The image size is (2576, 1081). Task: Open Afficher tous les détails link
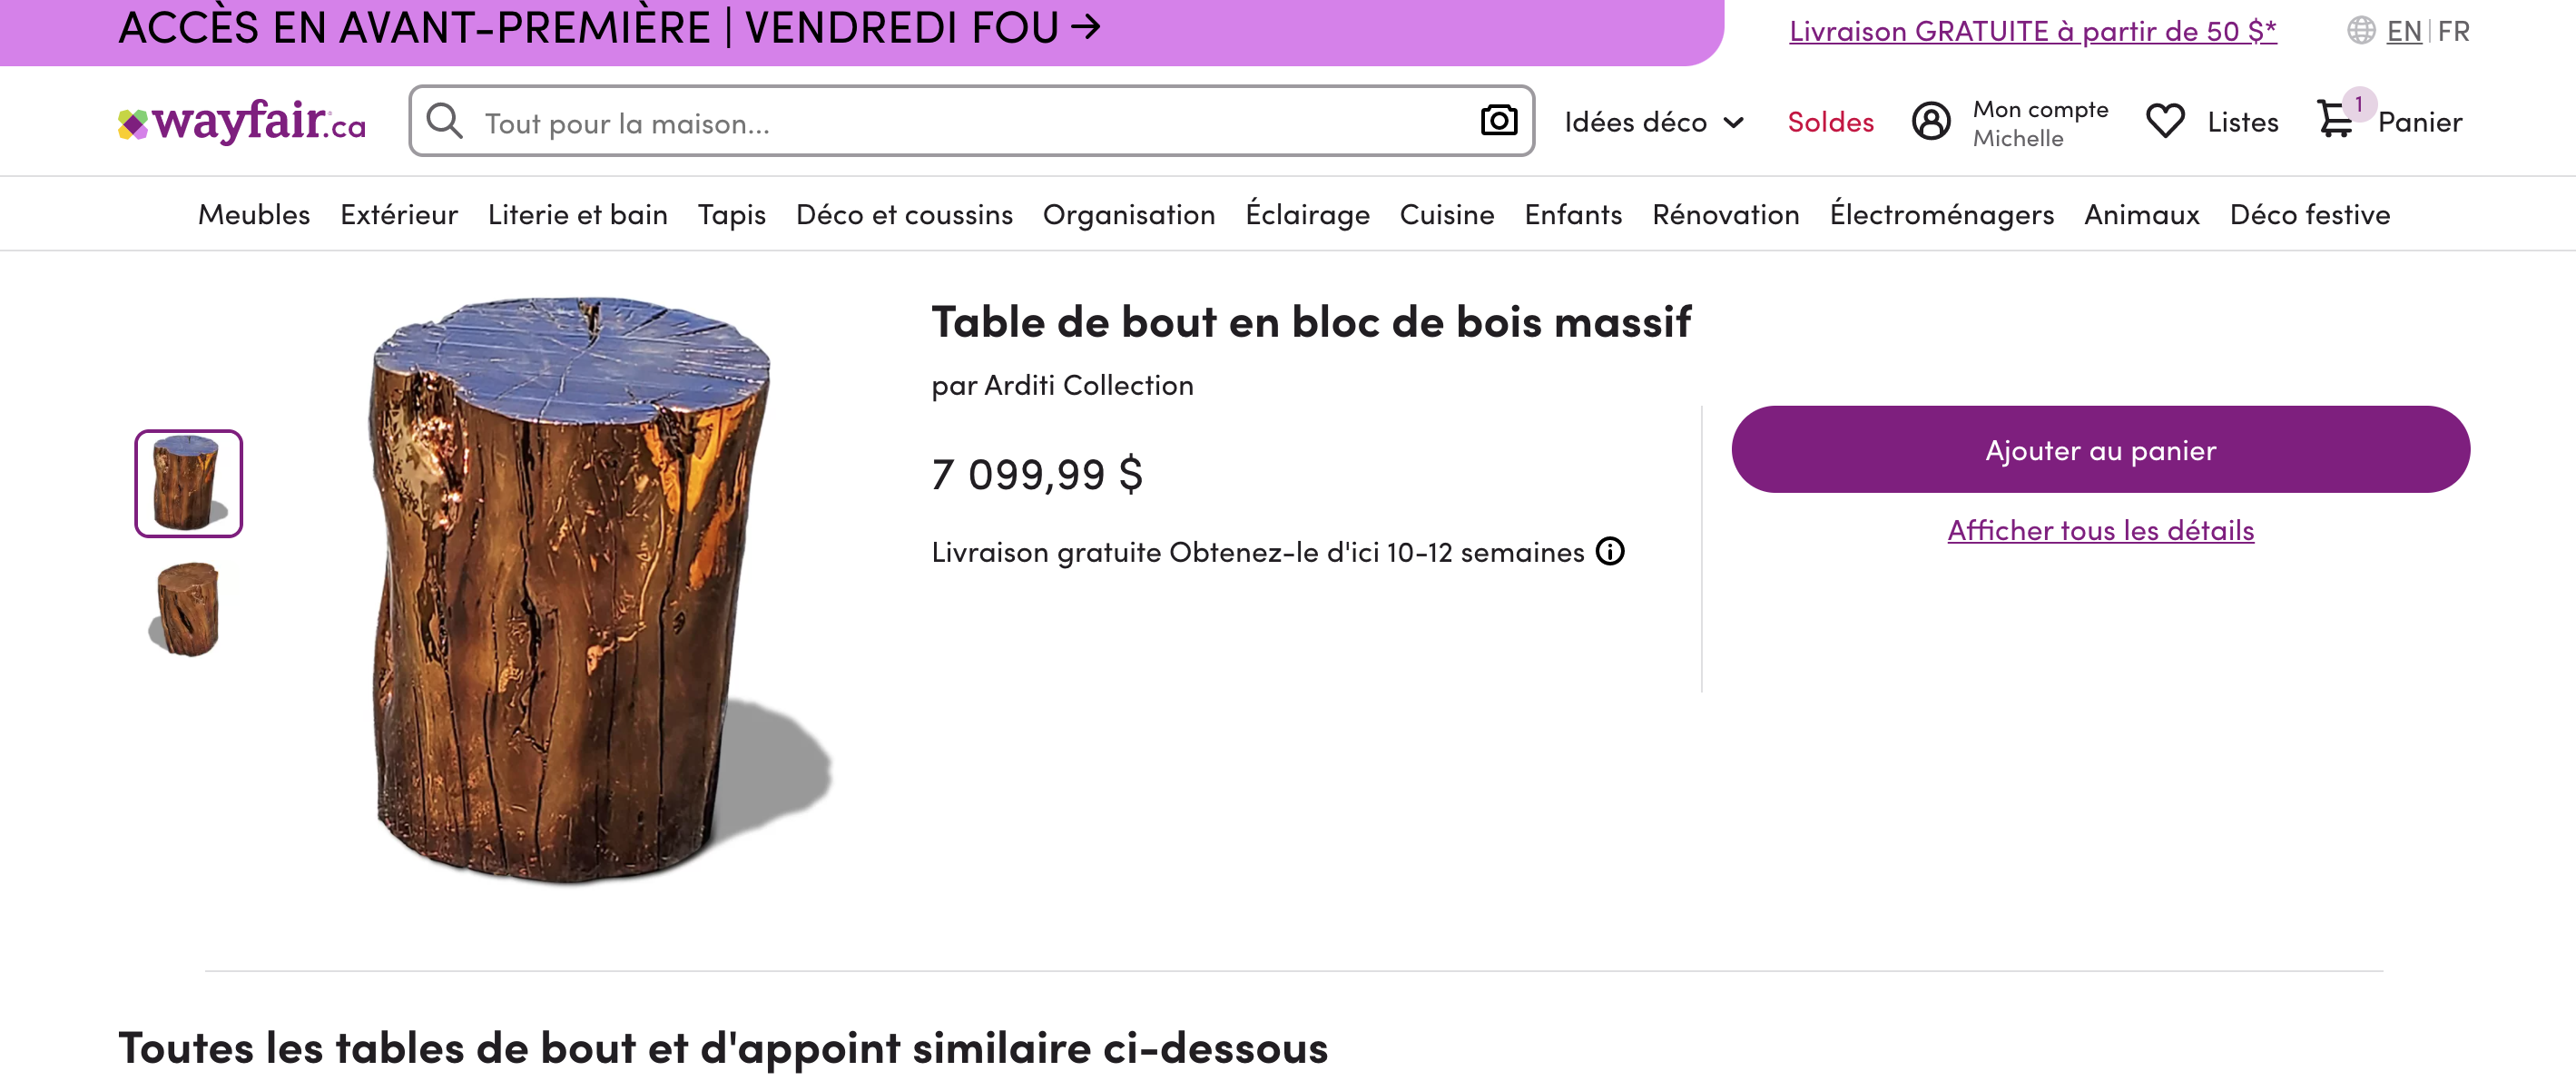point(2100,530)
